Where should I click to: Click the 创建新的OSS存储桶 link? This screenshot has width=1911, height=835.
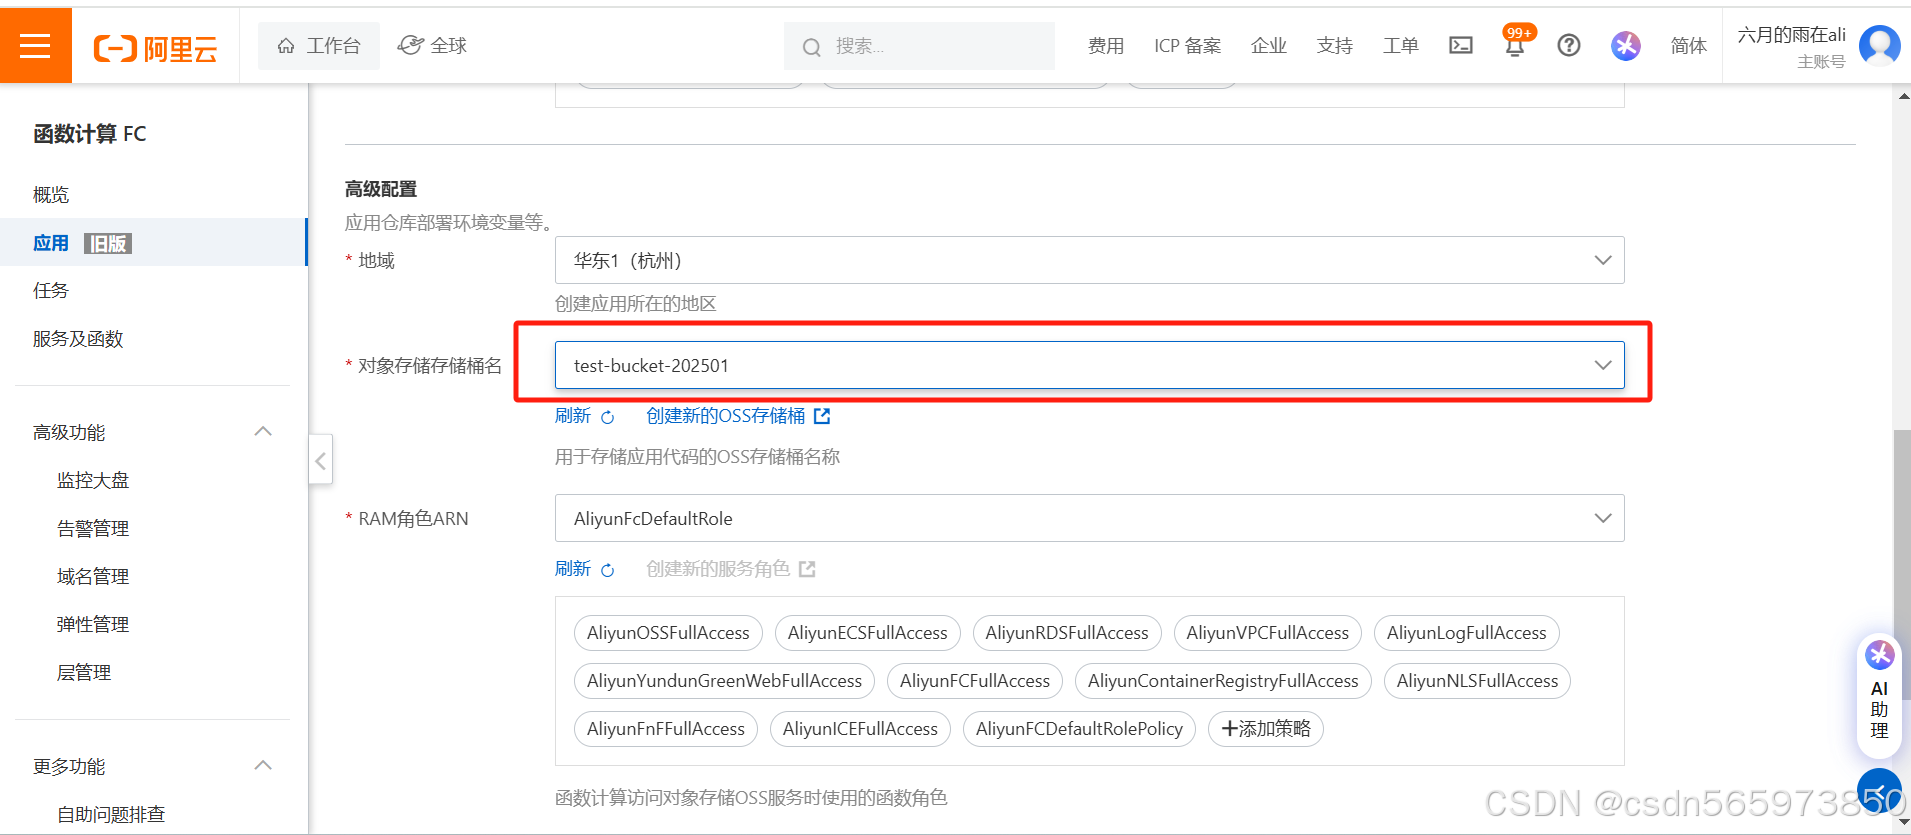(726, 416)
